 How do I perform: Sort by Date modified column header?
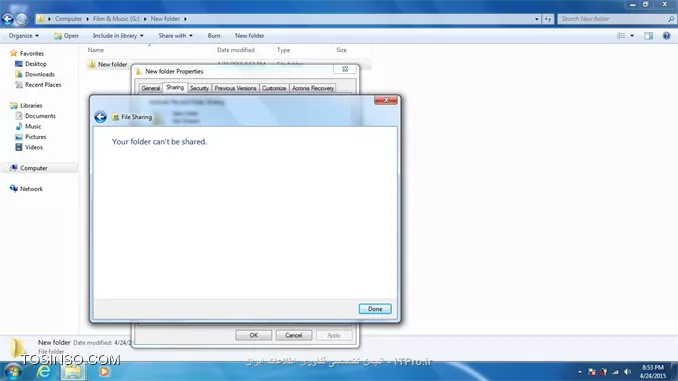[x=236, y=50]
